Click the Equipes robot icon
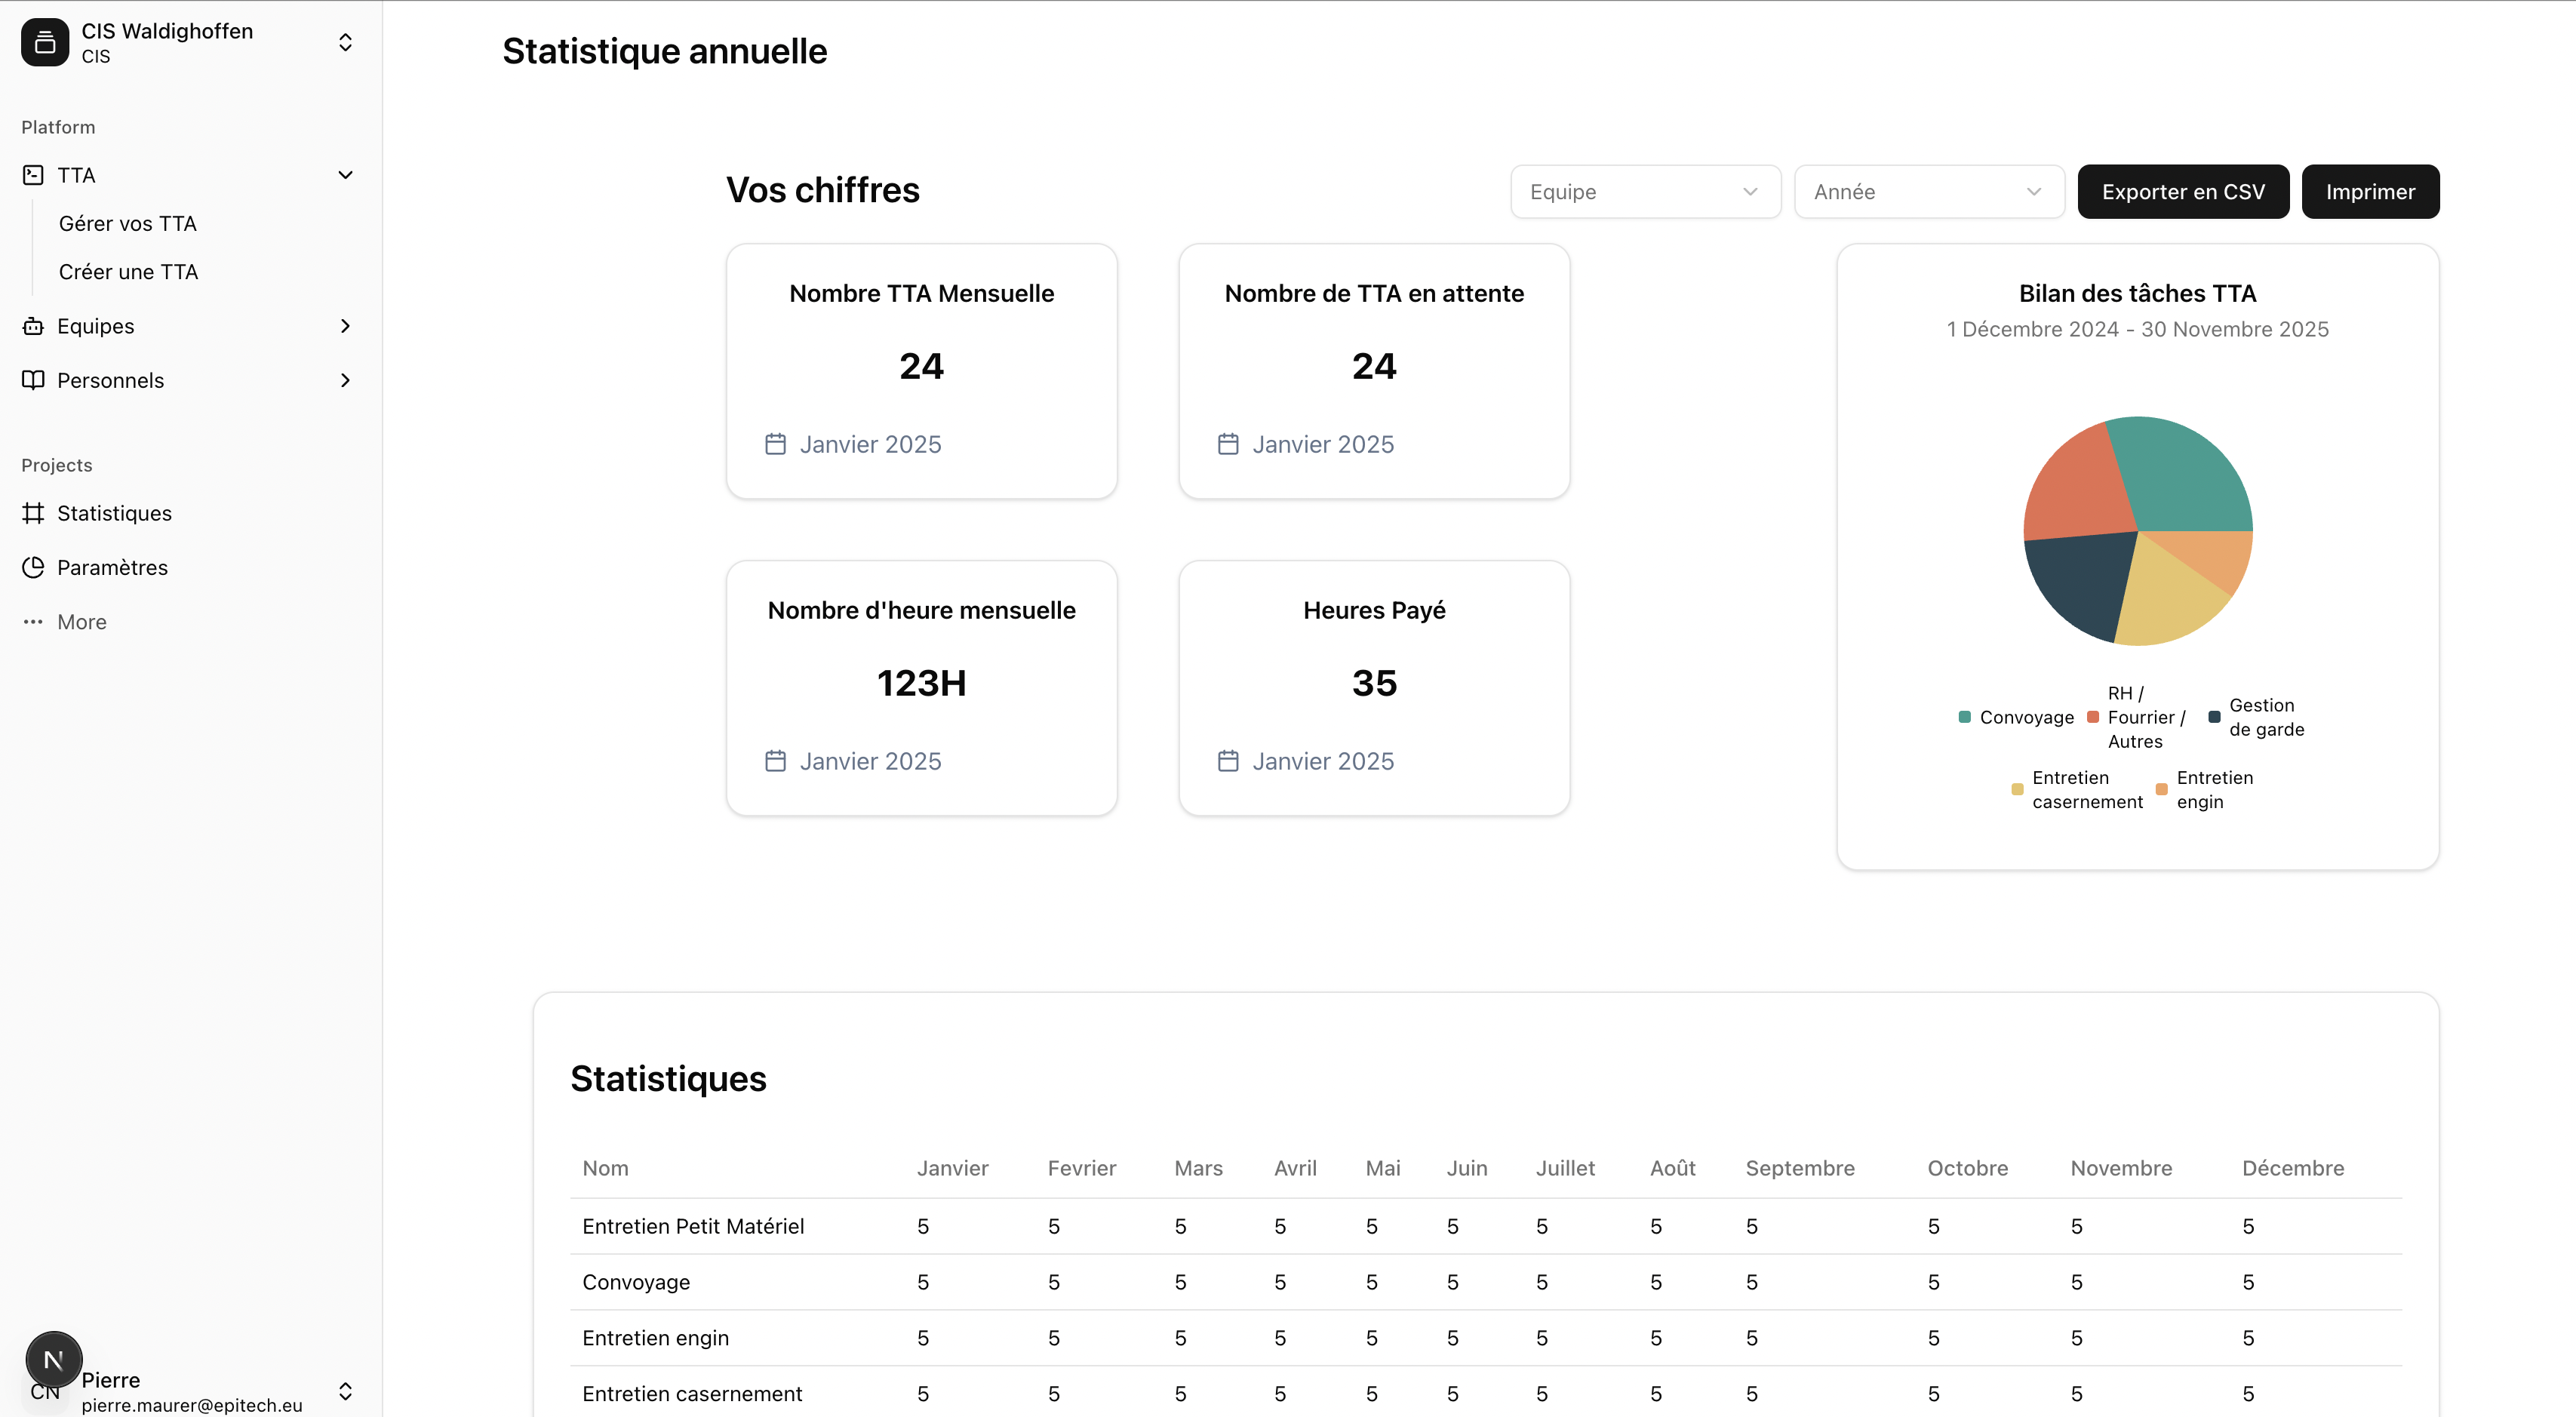This screenshot has width=2576, height=1417. point(33,326)
